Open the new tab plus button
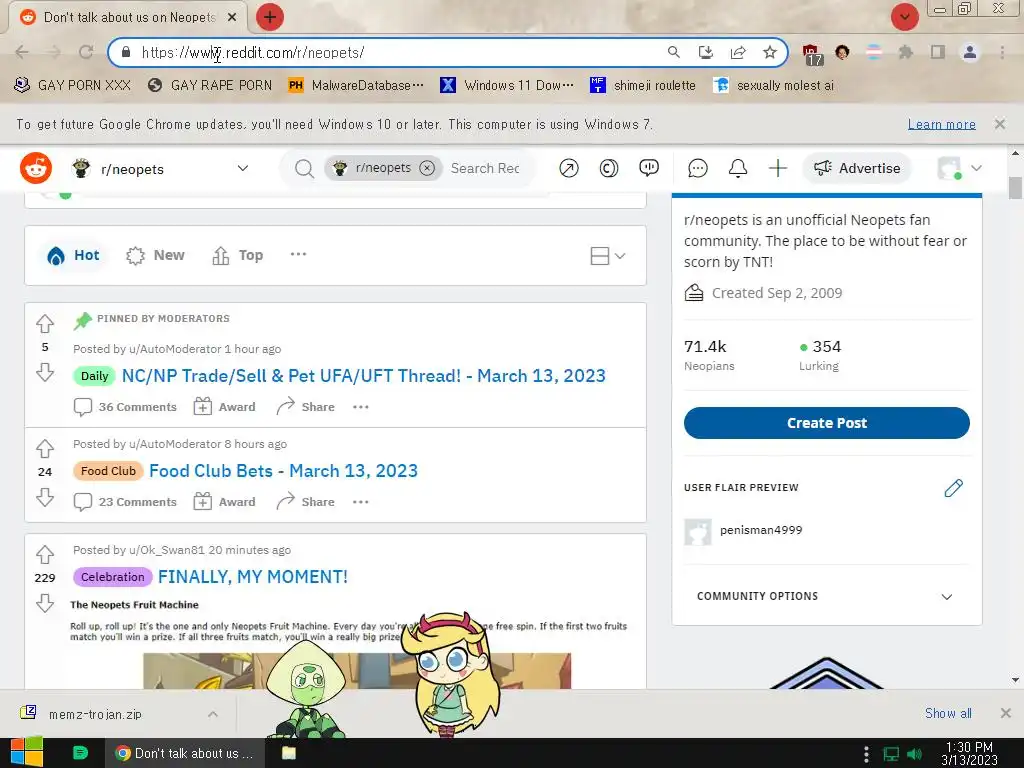 pos(270,17)
